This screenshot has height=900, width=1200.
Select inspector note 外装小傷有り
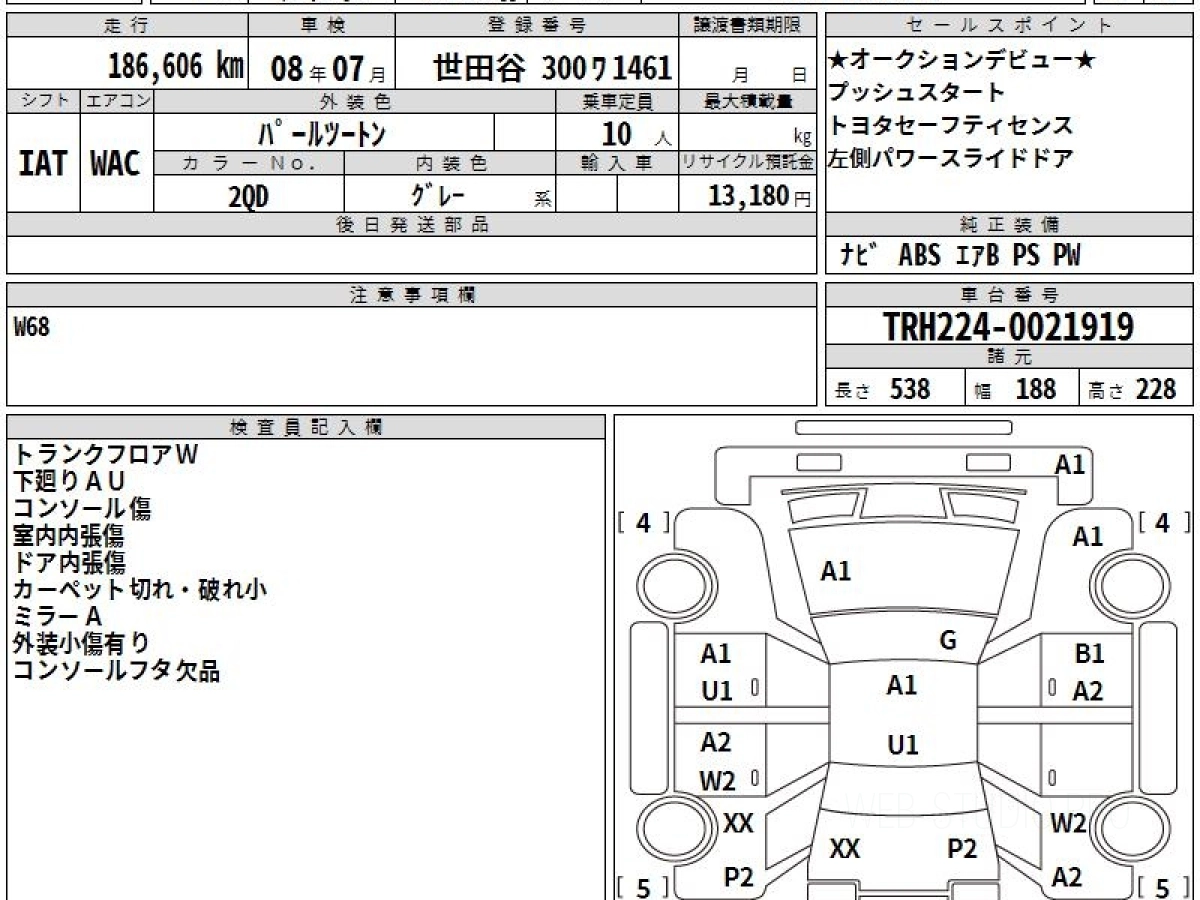pos(81,643)
